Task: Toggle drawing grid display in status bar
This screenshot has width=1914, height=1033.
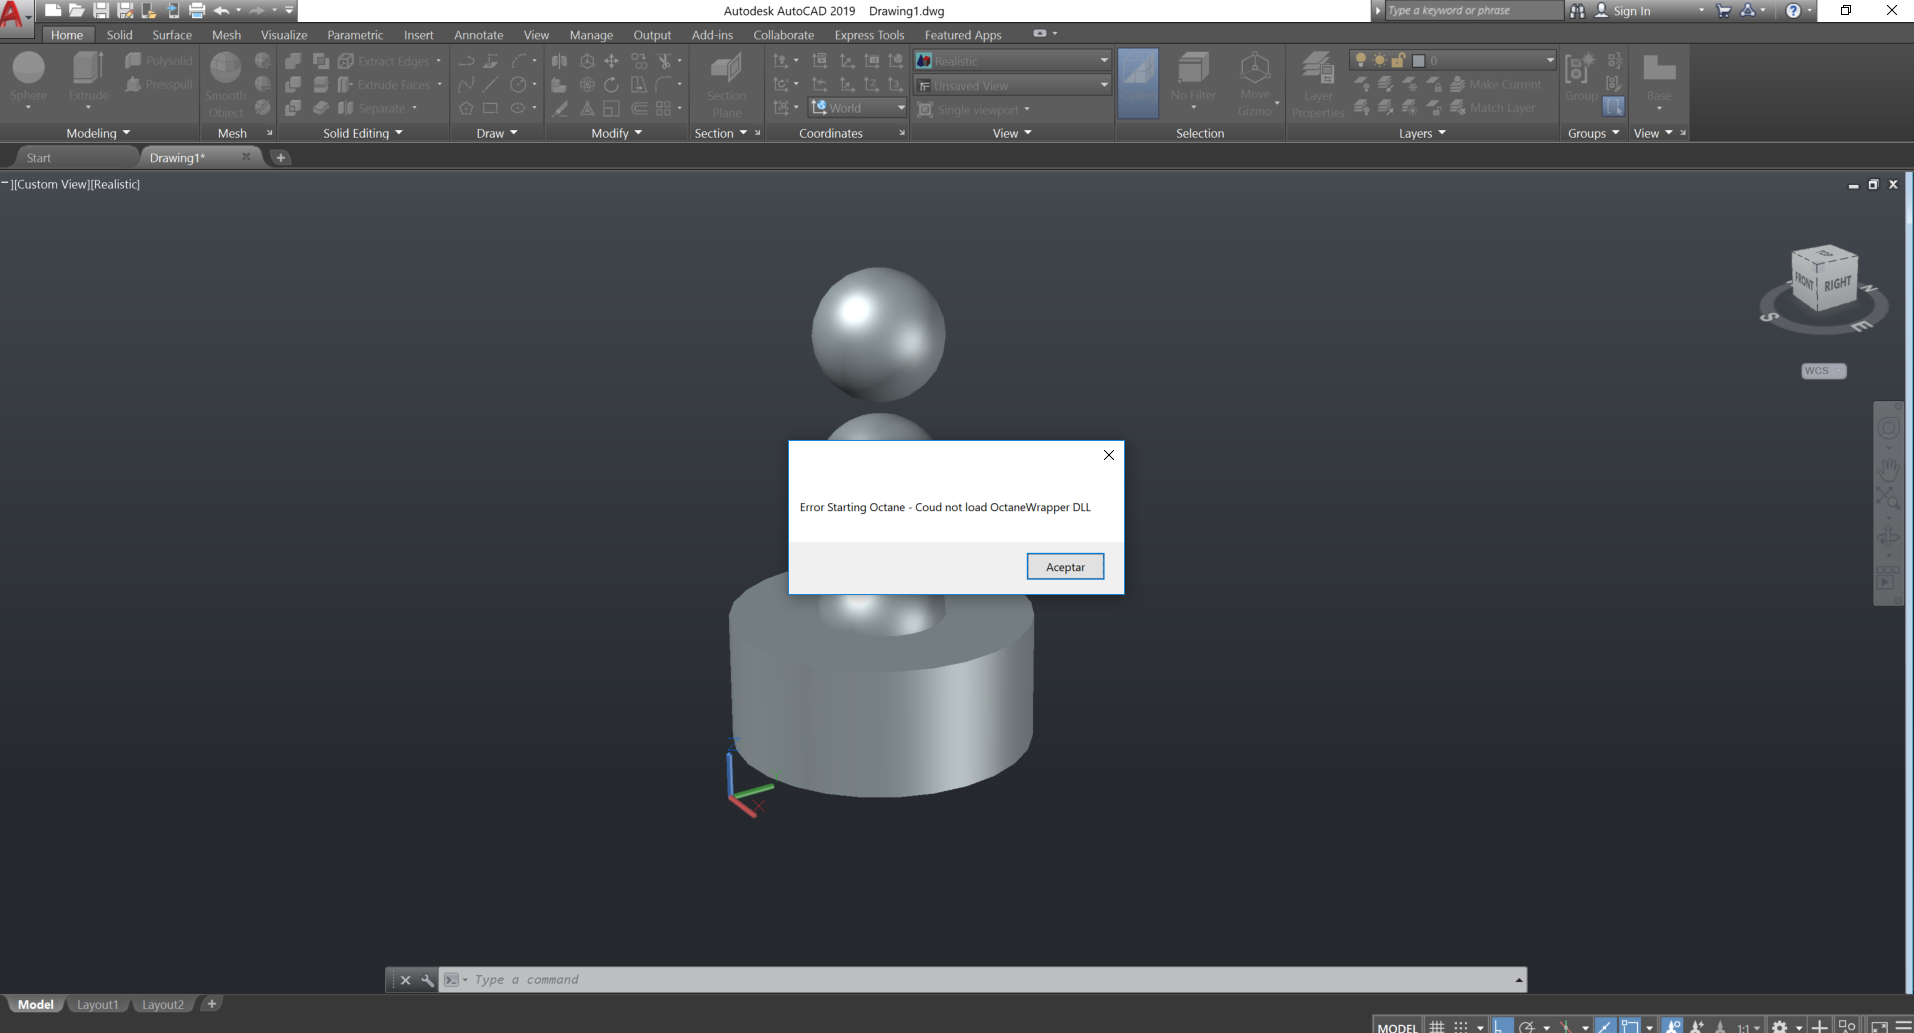Action: tap(1437, 1026)
